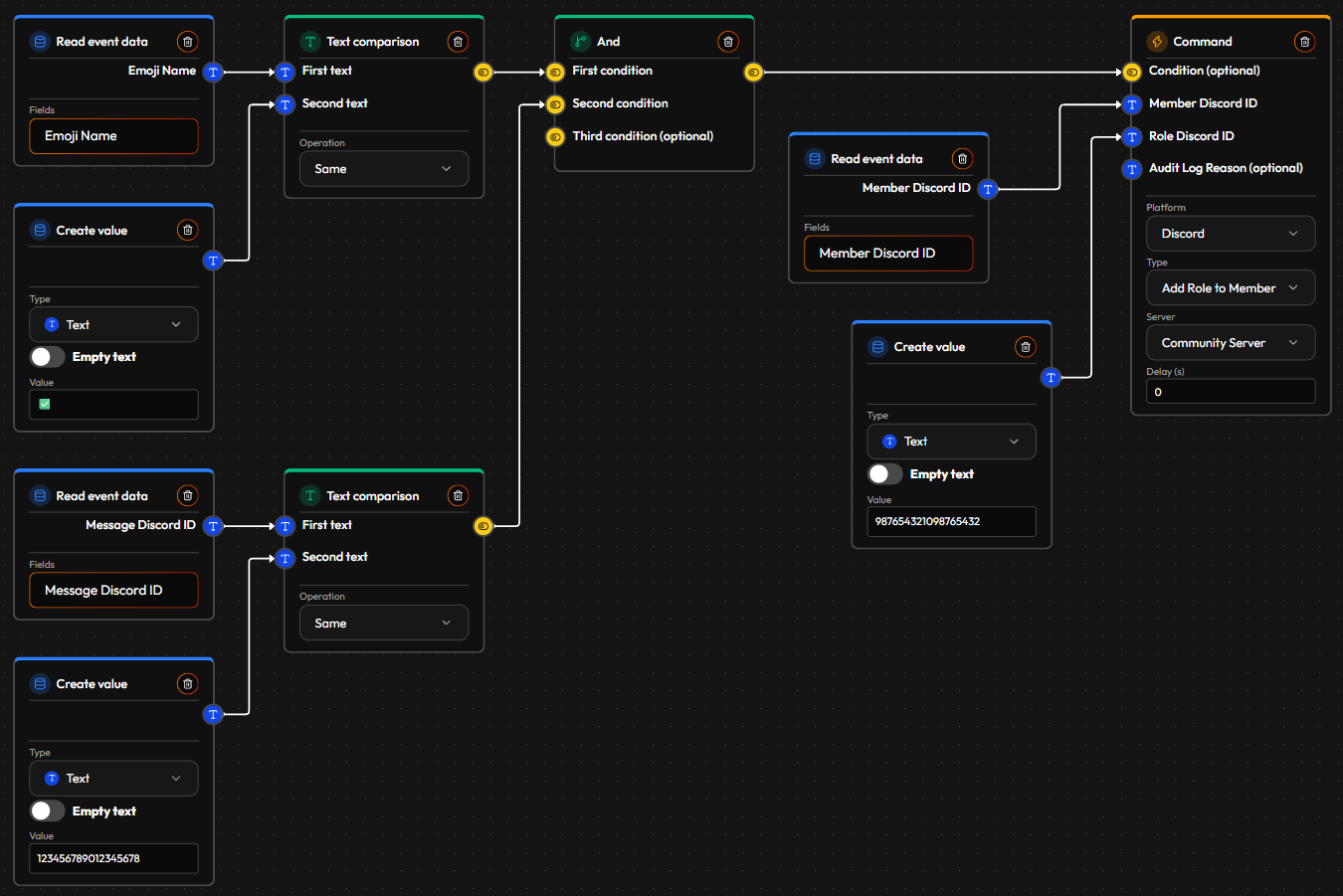Delete the Text comparison node fed by Message Discord ID

tap(457, 496)
